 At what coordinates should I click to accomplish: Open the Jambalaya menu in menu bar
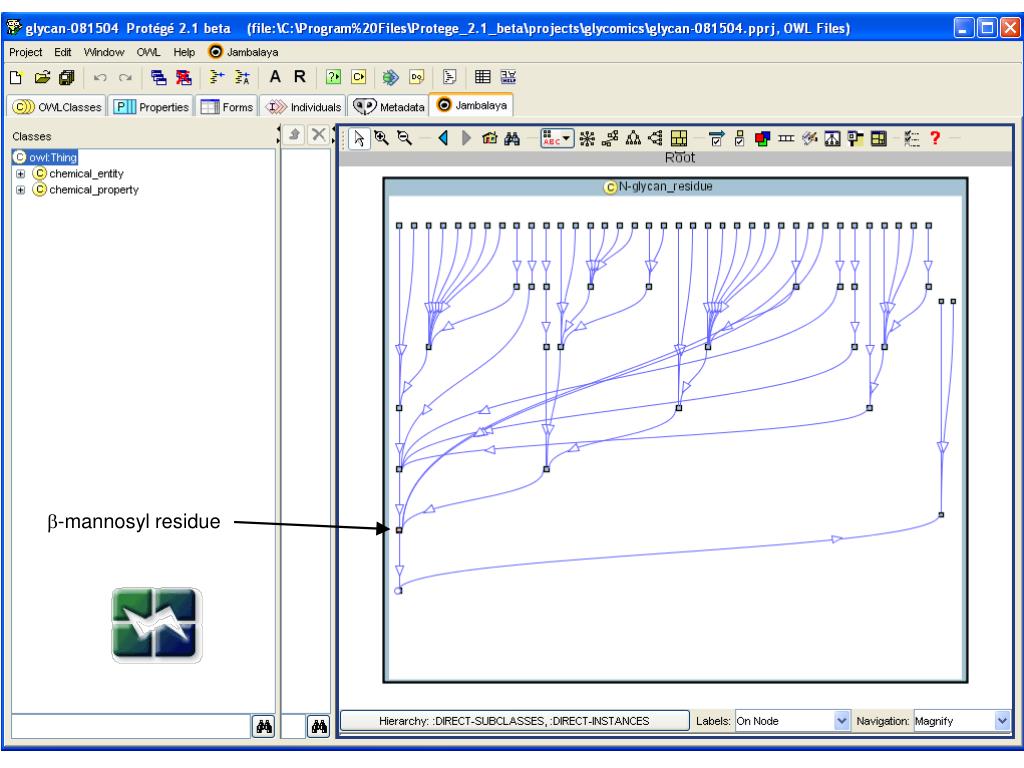click(243, 52)
